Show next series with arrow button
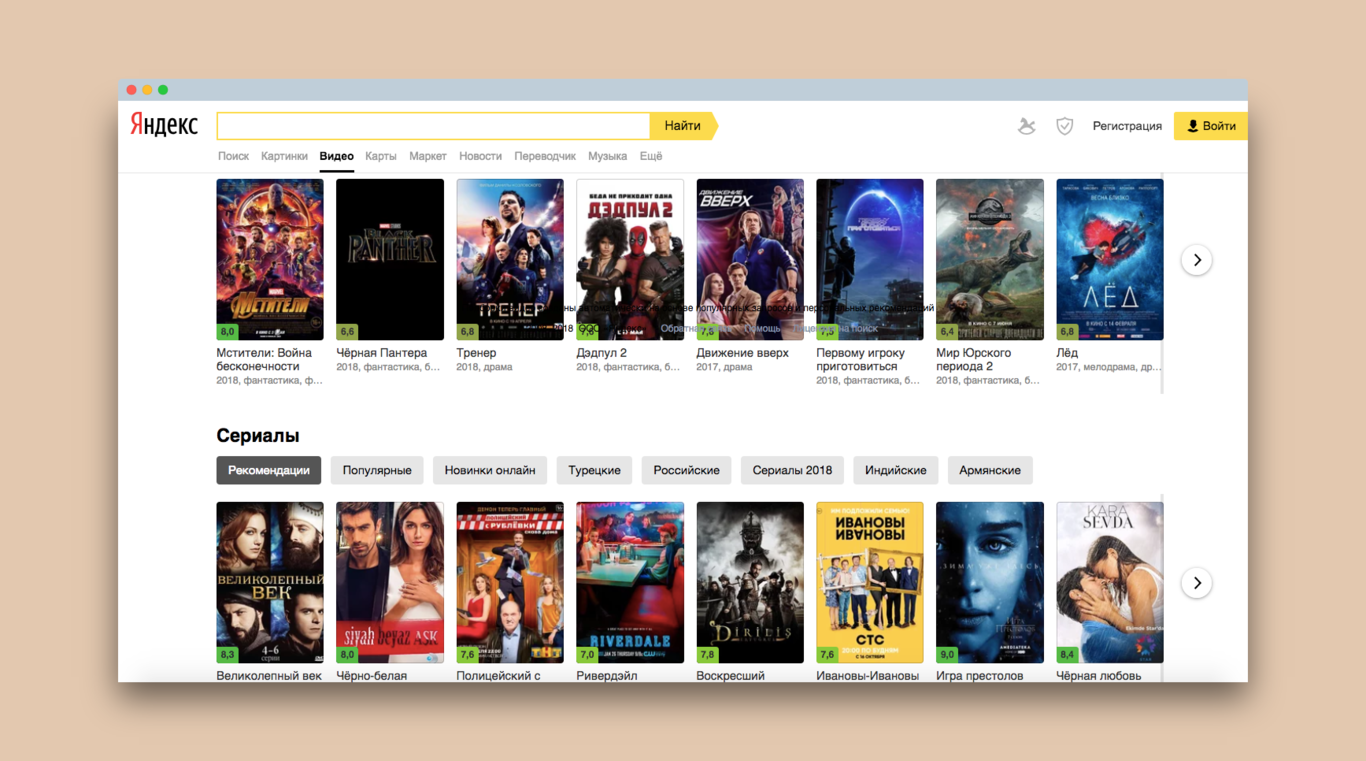This screenshot has height=761, width=1366. pos(1197,583)
